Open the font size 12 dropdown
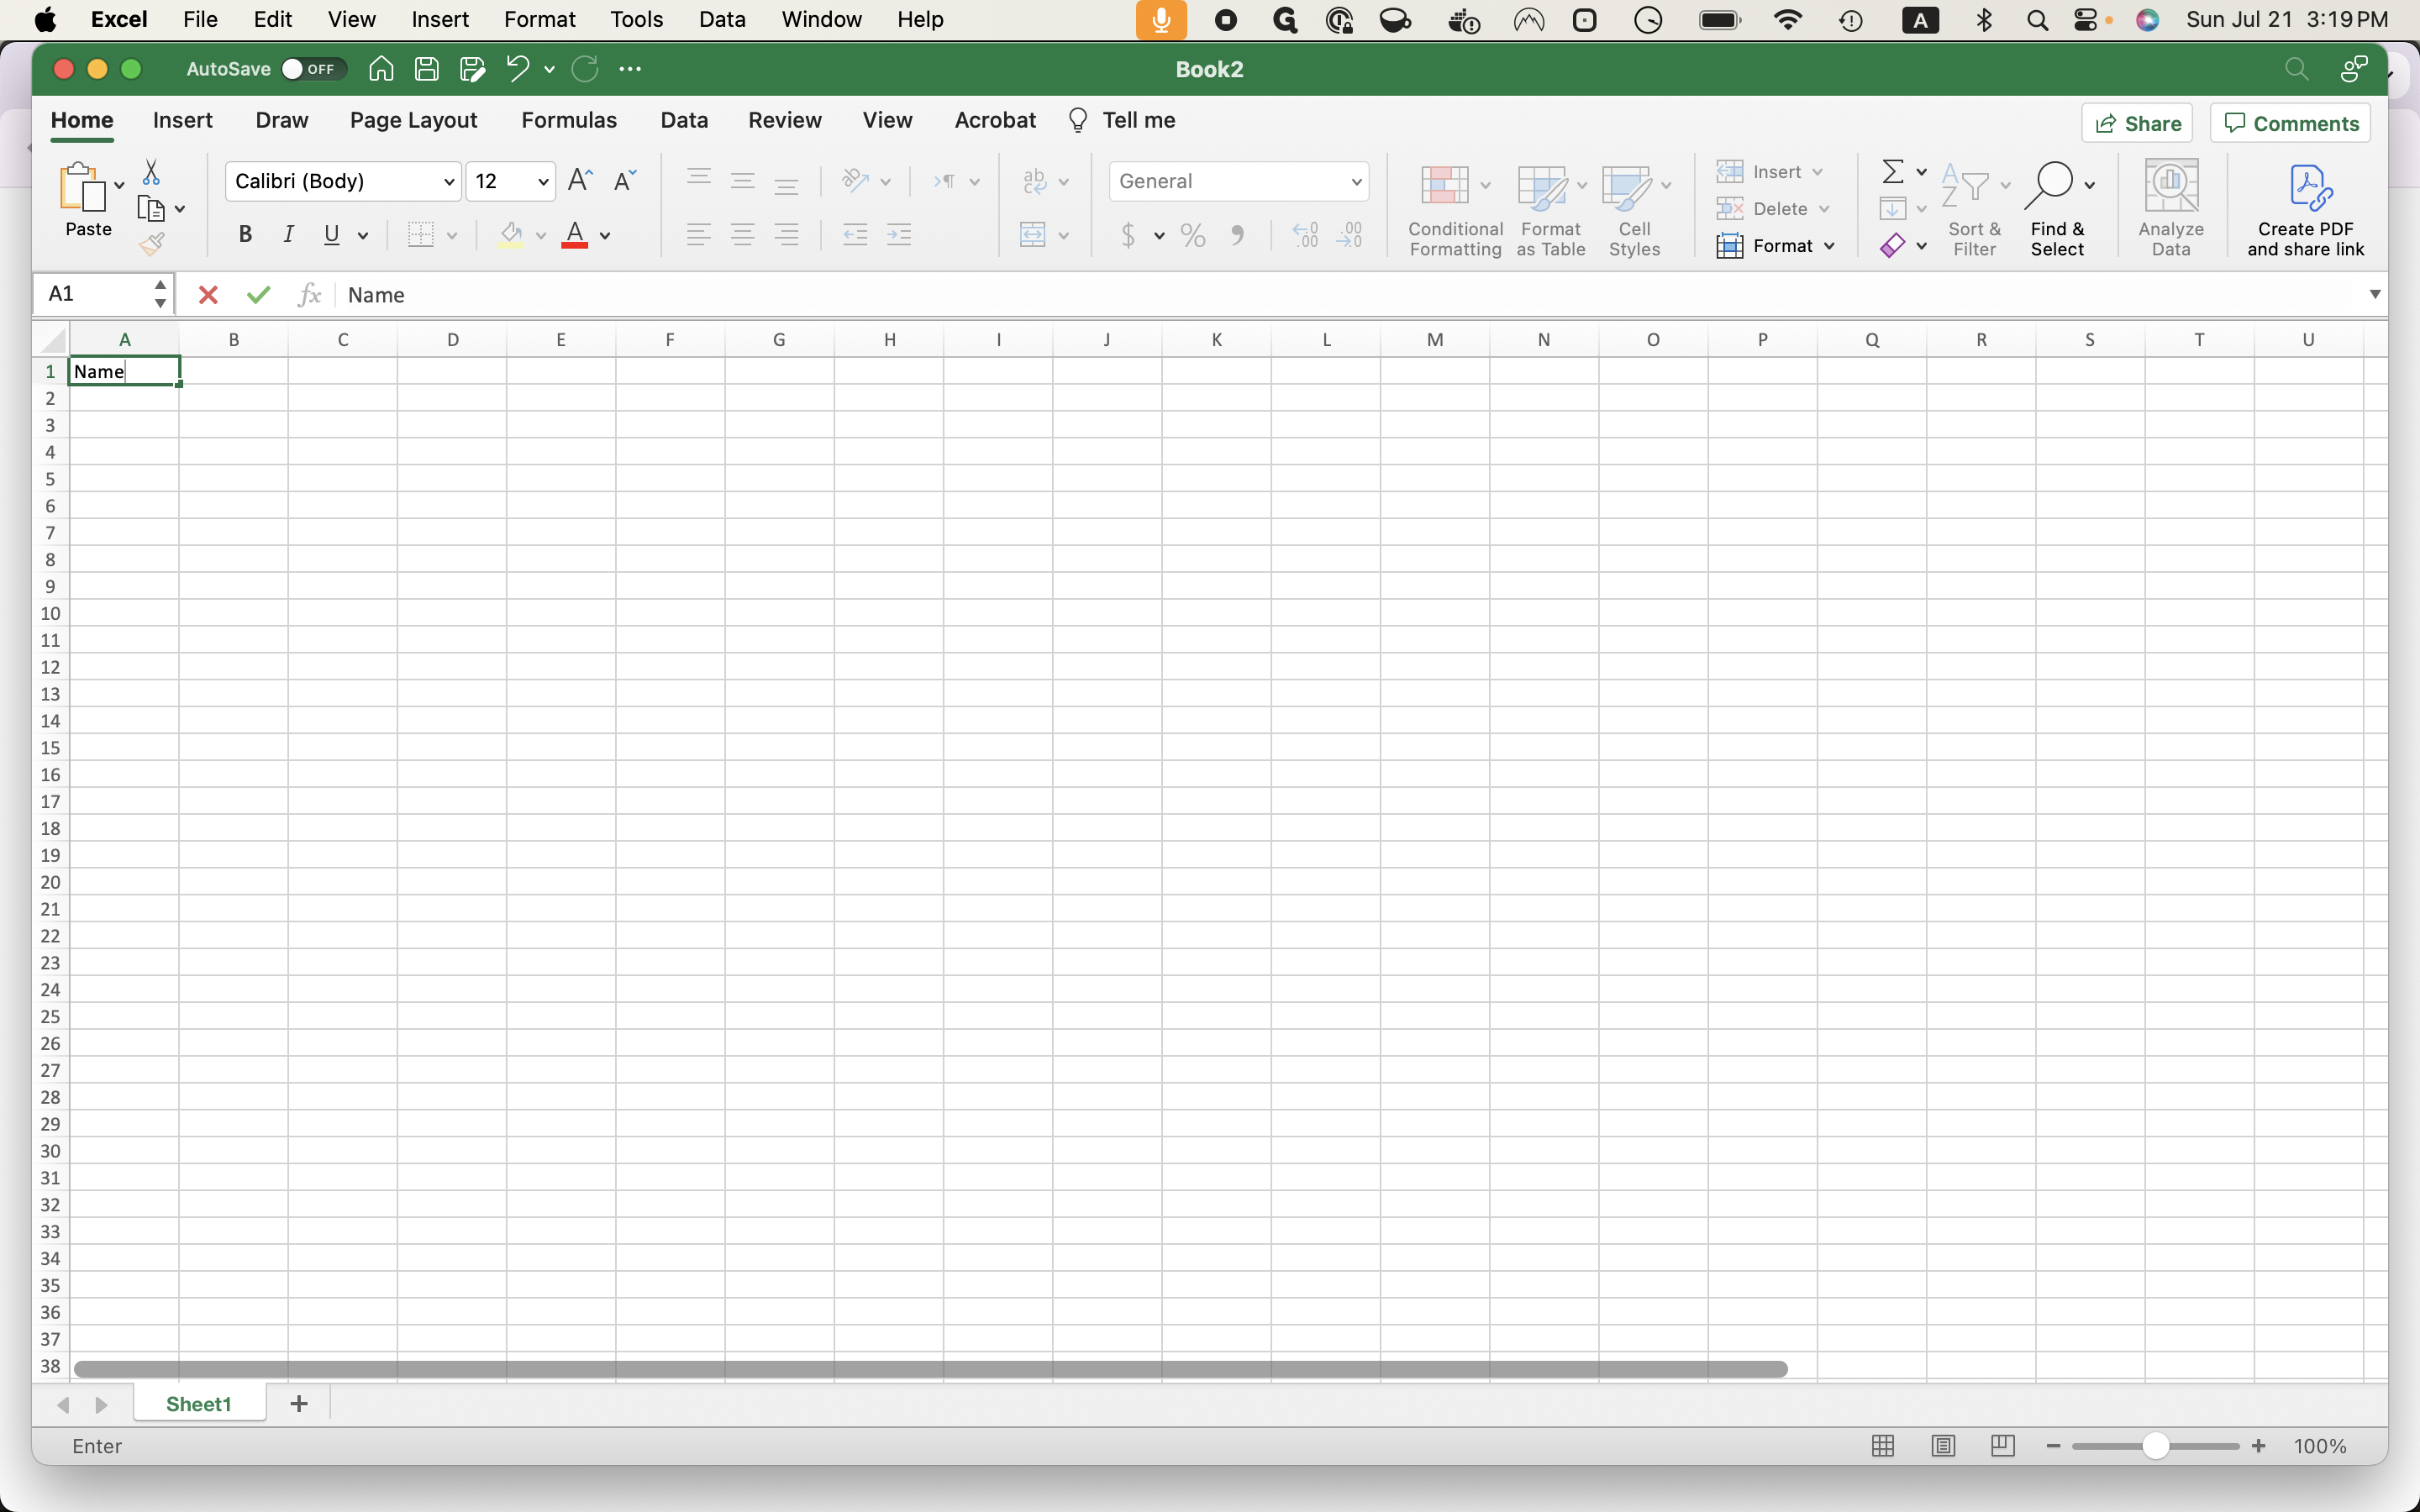The image size is (2420, 1512). click(x=542, y=182)
